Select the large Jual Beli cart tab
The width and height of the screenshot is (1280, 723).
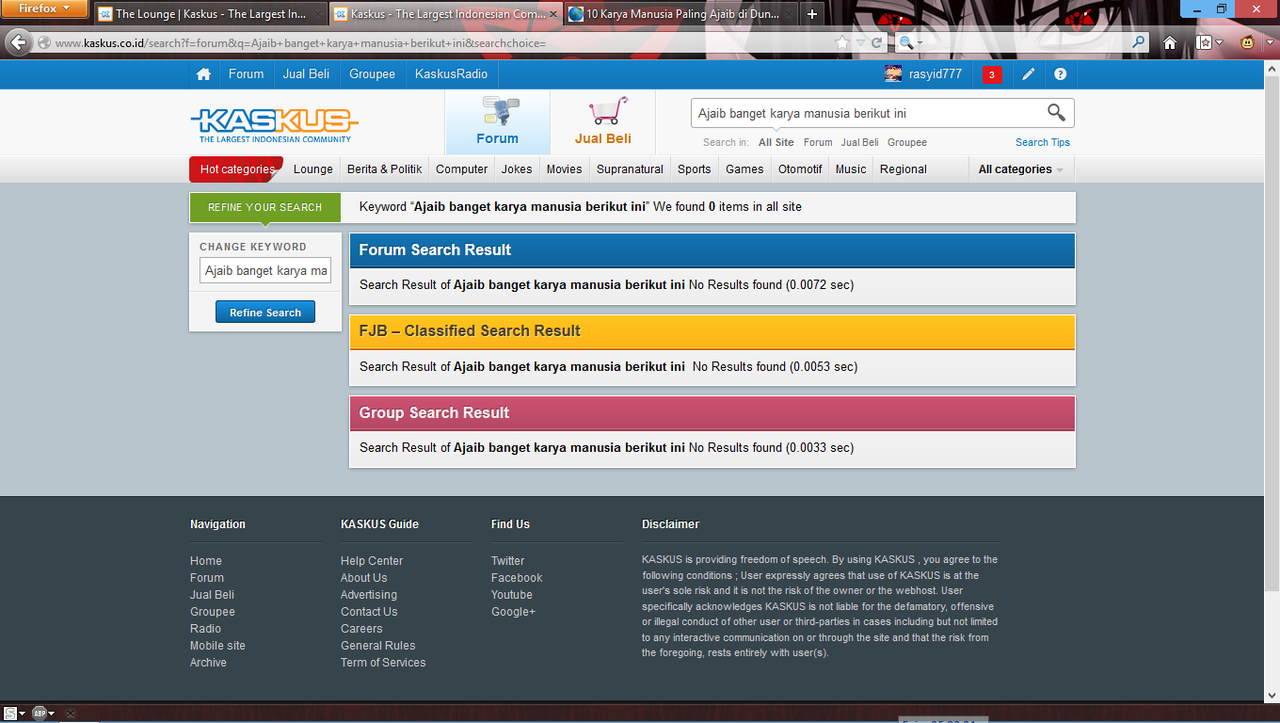click(x=603, y=123)
